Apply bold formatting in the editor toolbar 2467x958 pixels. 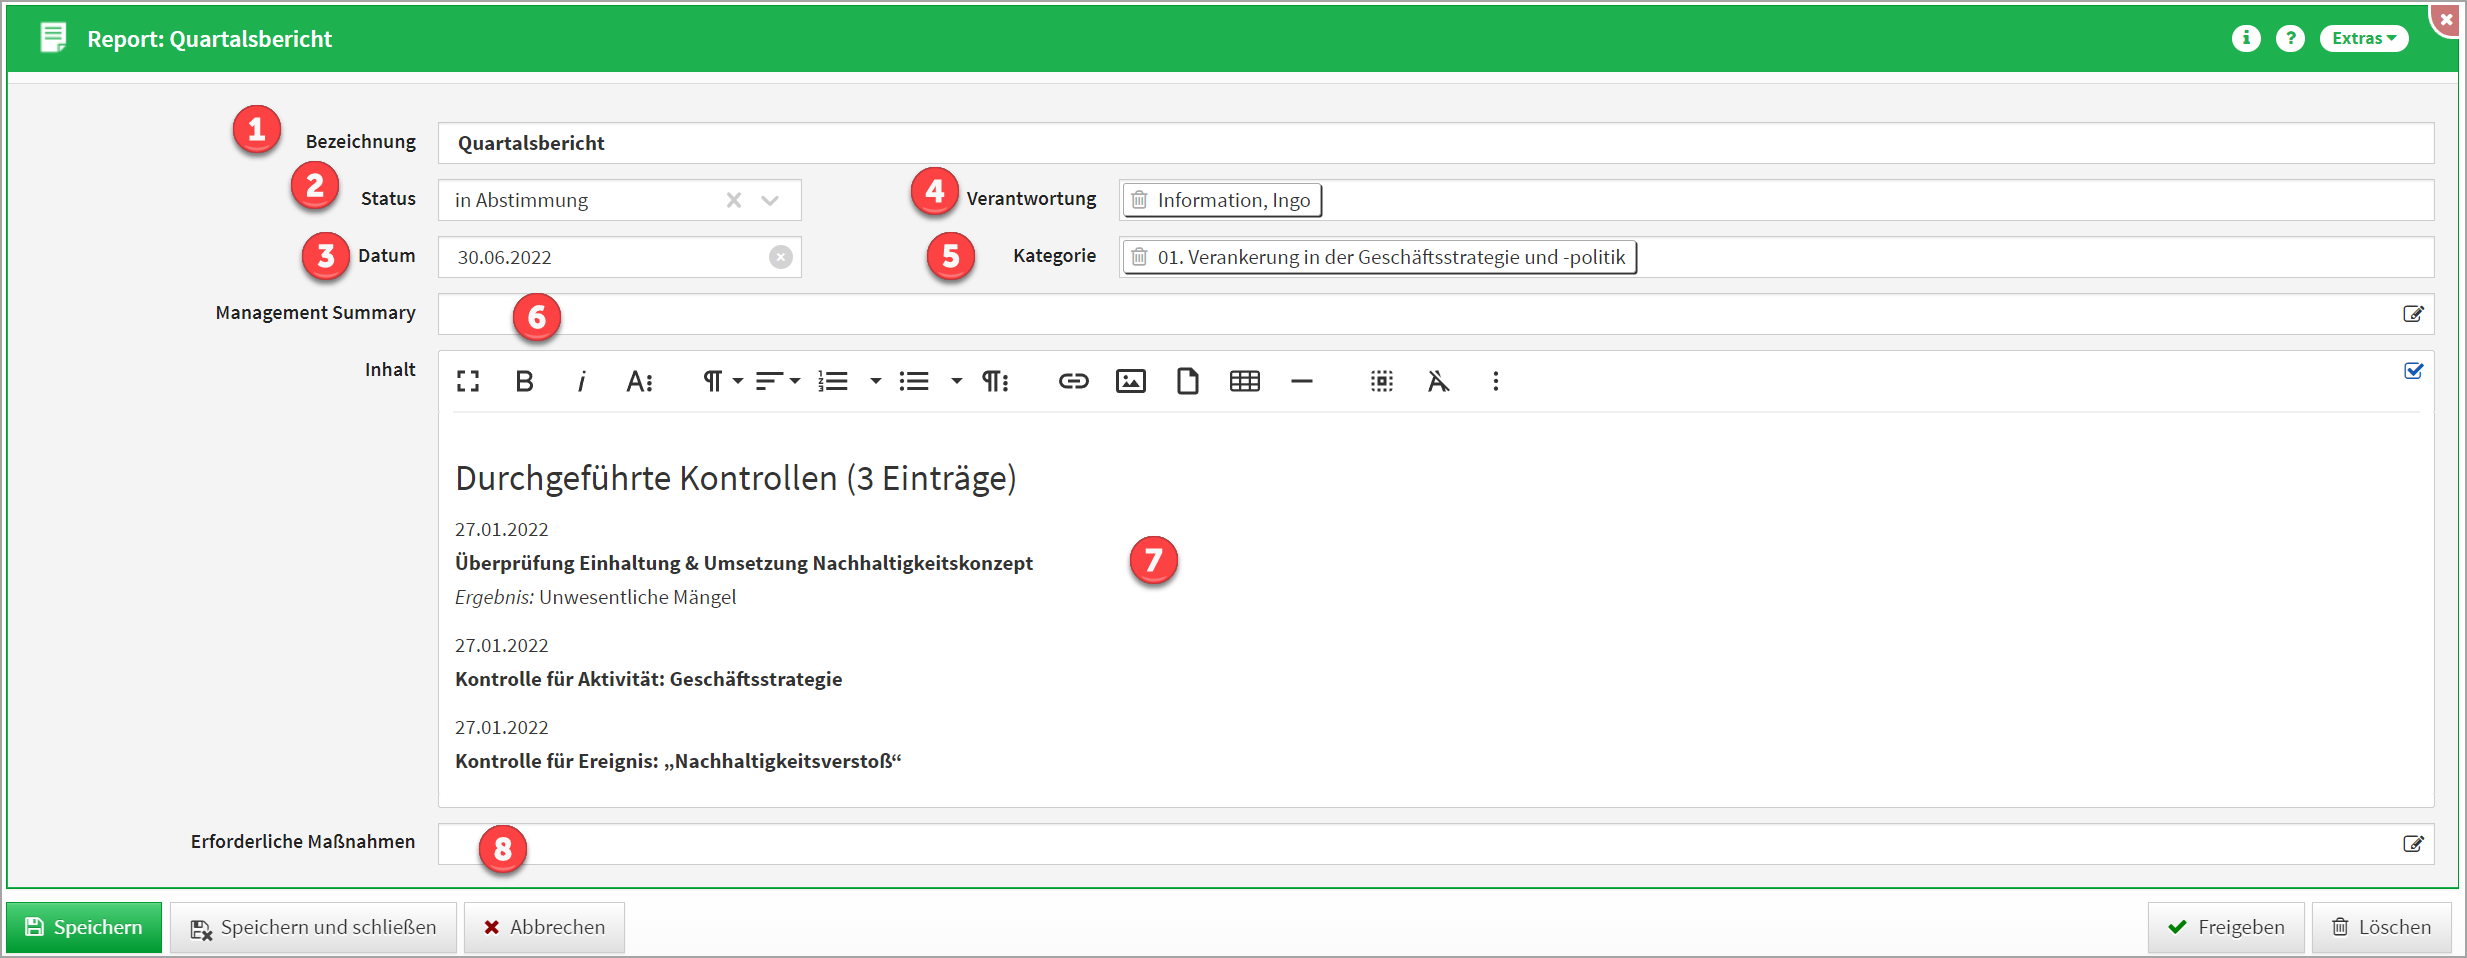(524, 381)
